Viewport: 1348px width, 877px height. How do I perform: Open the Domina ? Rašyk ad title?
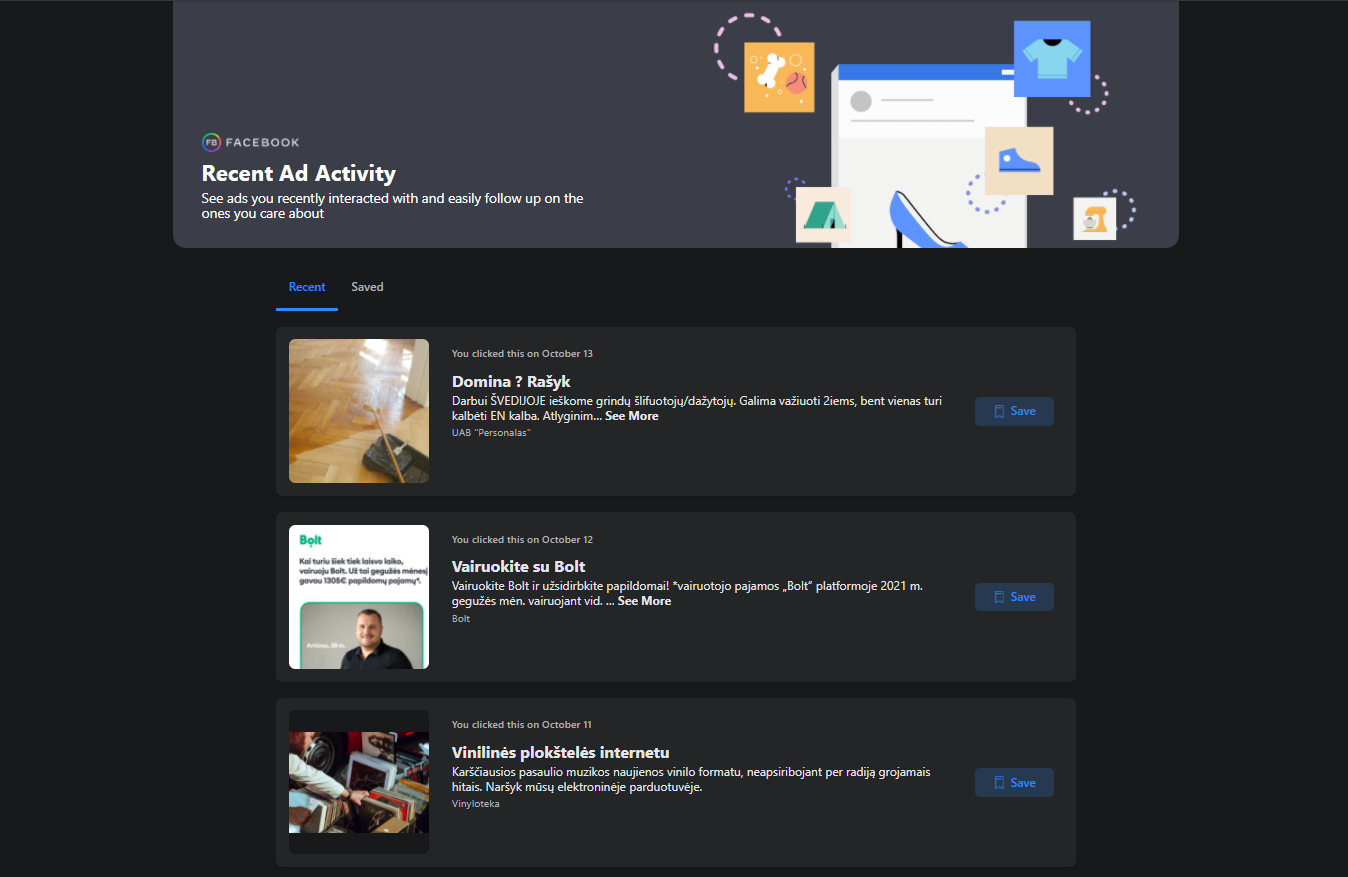pos(511,382)
